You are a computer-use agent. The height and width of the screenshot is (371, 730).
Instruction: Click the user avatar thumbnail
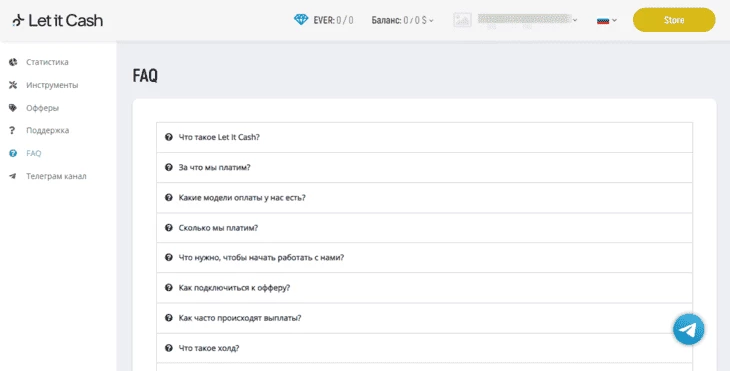(x=462, y=20)
